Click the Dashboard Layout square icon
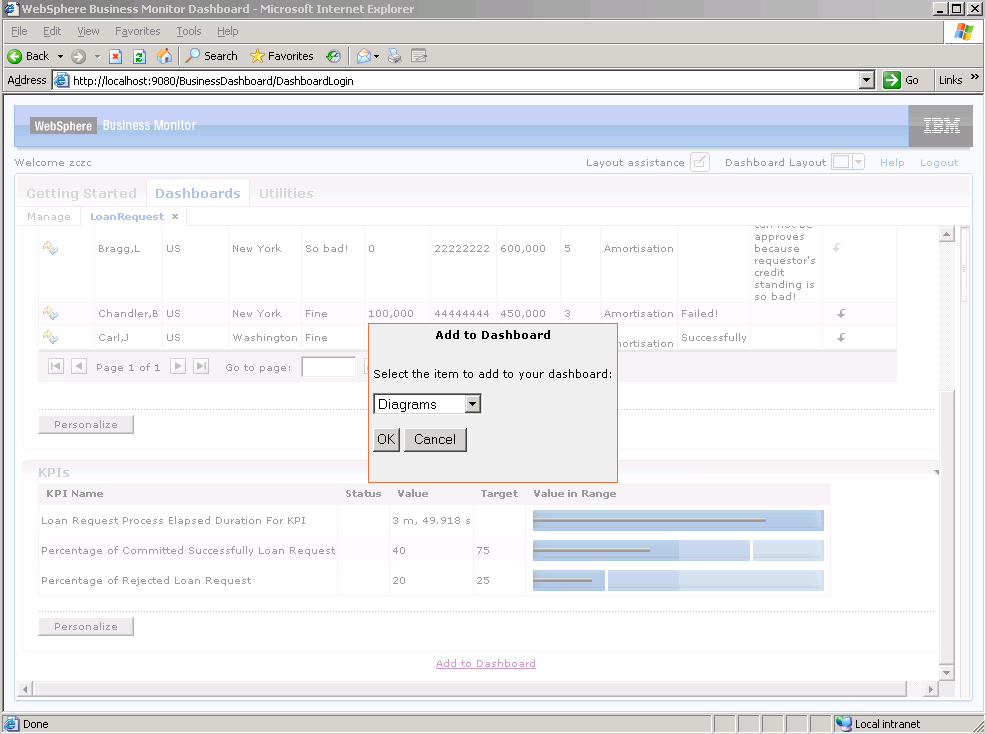This screenshot has width=987, height=734. [x=841, y=162]
